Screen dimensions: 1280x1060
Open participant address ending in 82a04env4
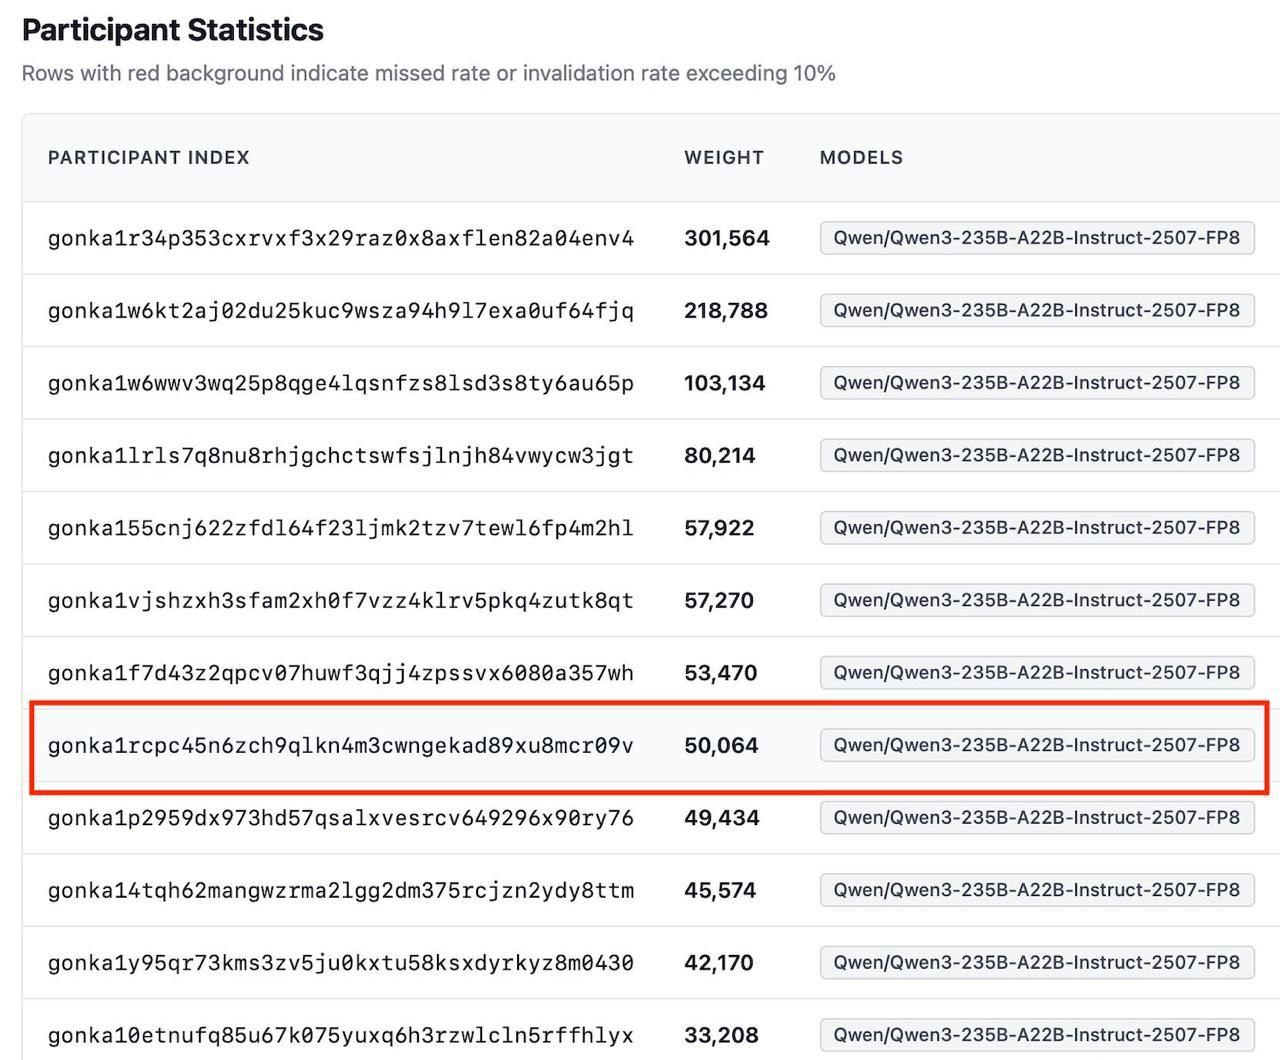[x=341, y=239]
